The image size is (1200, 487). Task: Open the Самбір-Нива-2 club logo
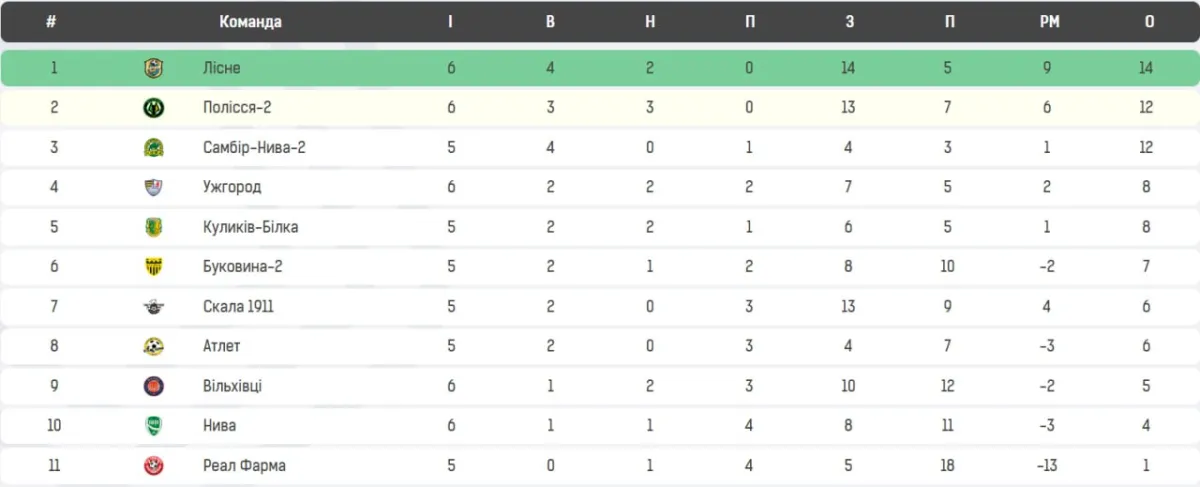click(x=153, y=148)
